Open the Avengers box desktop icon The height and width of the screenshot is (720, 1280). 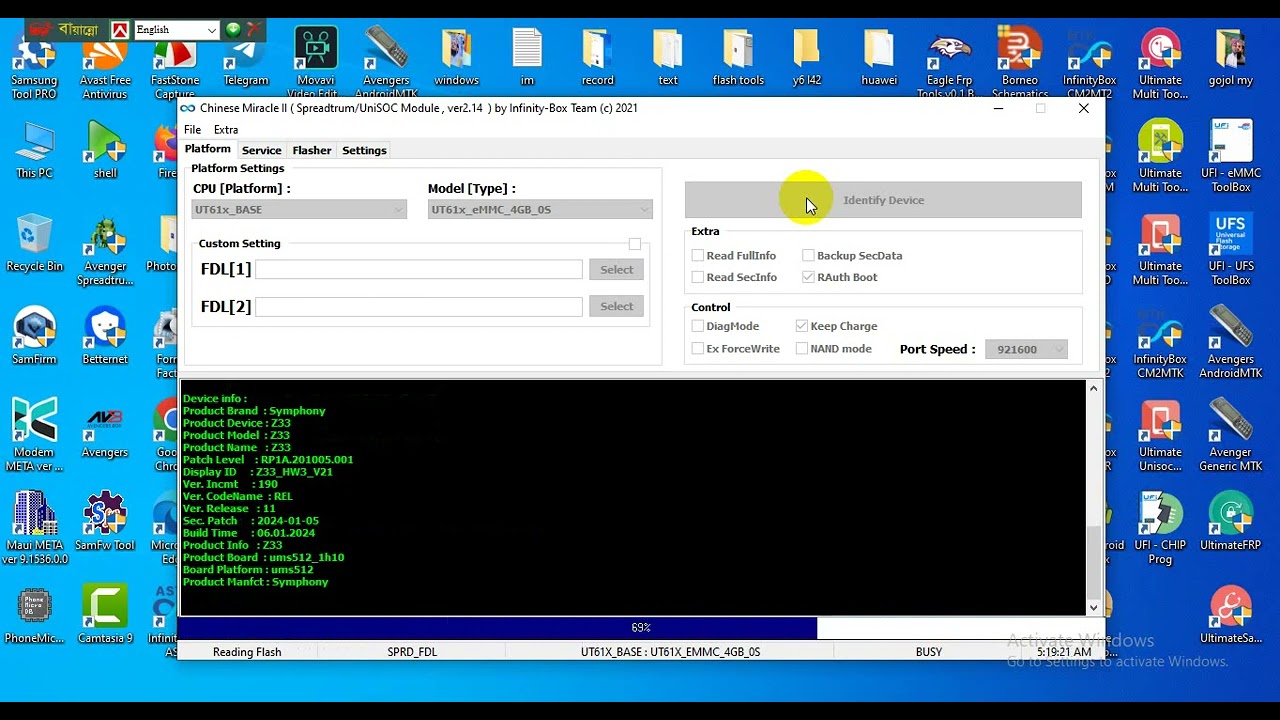tap(105, 429)
